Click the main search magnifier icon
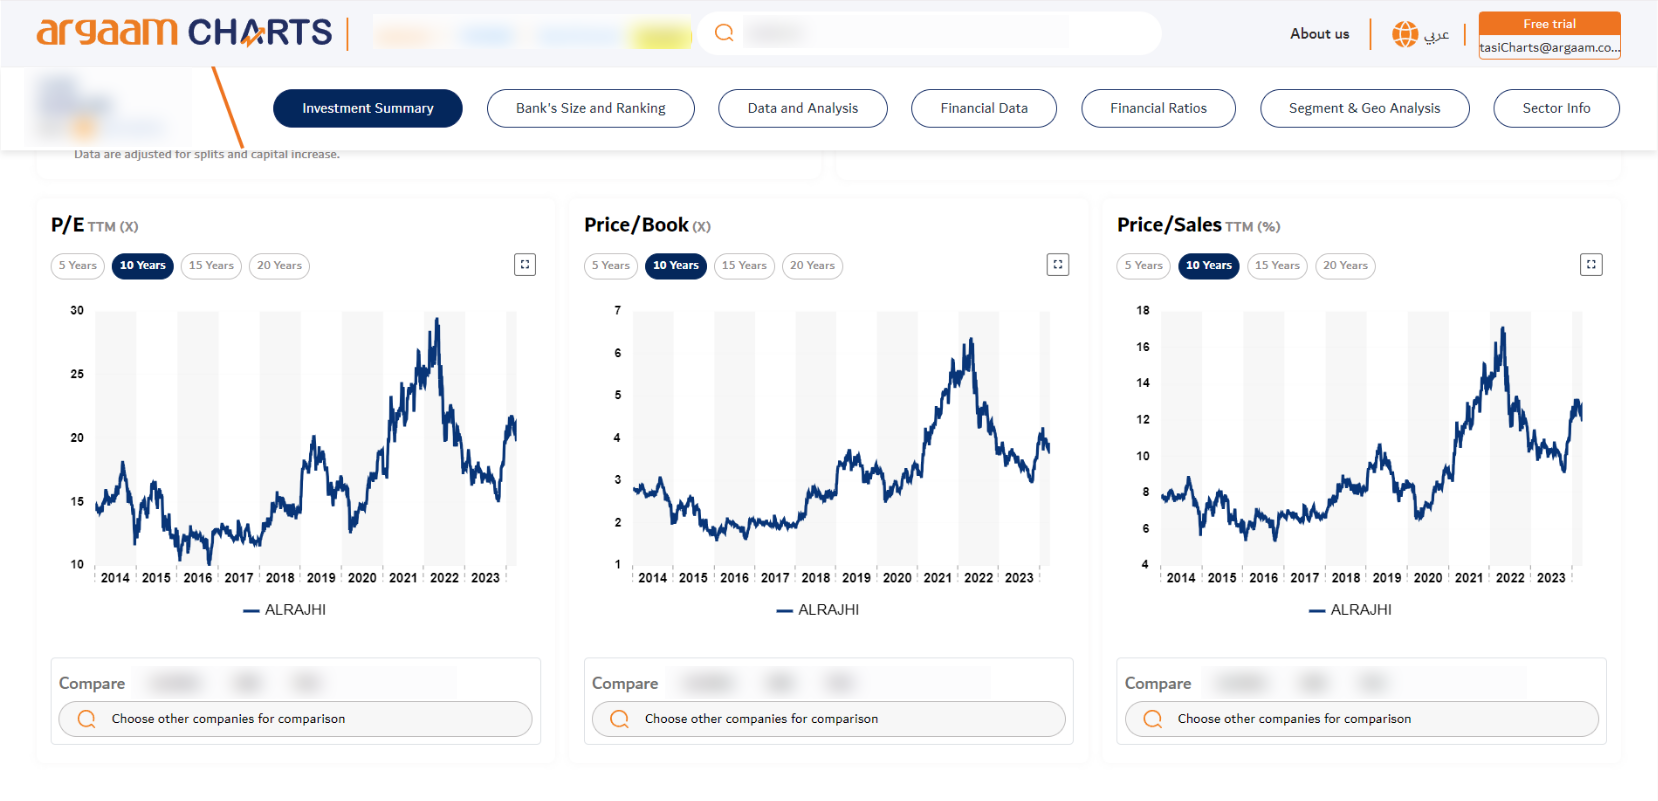This screenshot has width=1658, height=801. click(x=724, y=32)
